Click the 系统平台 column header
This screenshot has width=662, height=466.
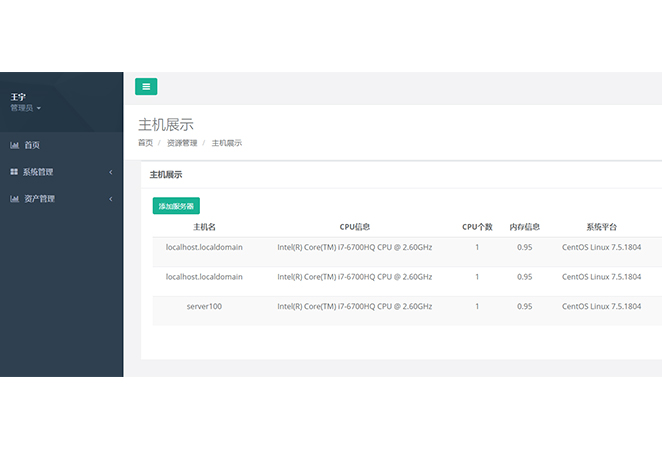(x=601, y=227)
